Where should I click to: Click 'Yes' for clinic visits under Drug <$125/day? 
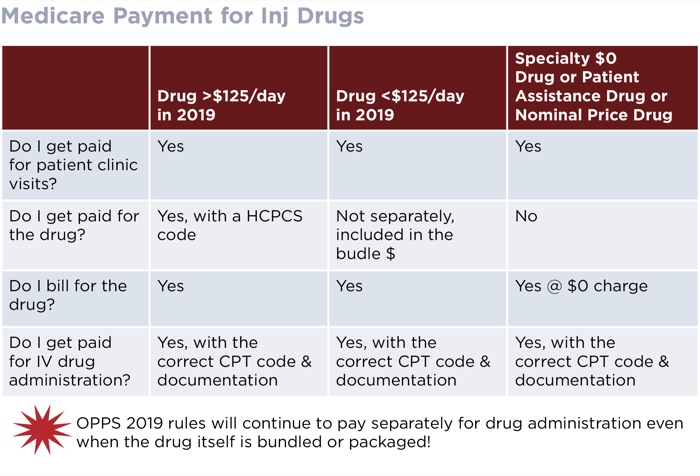349,146
